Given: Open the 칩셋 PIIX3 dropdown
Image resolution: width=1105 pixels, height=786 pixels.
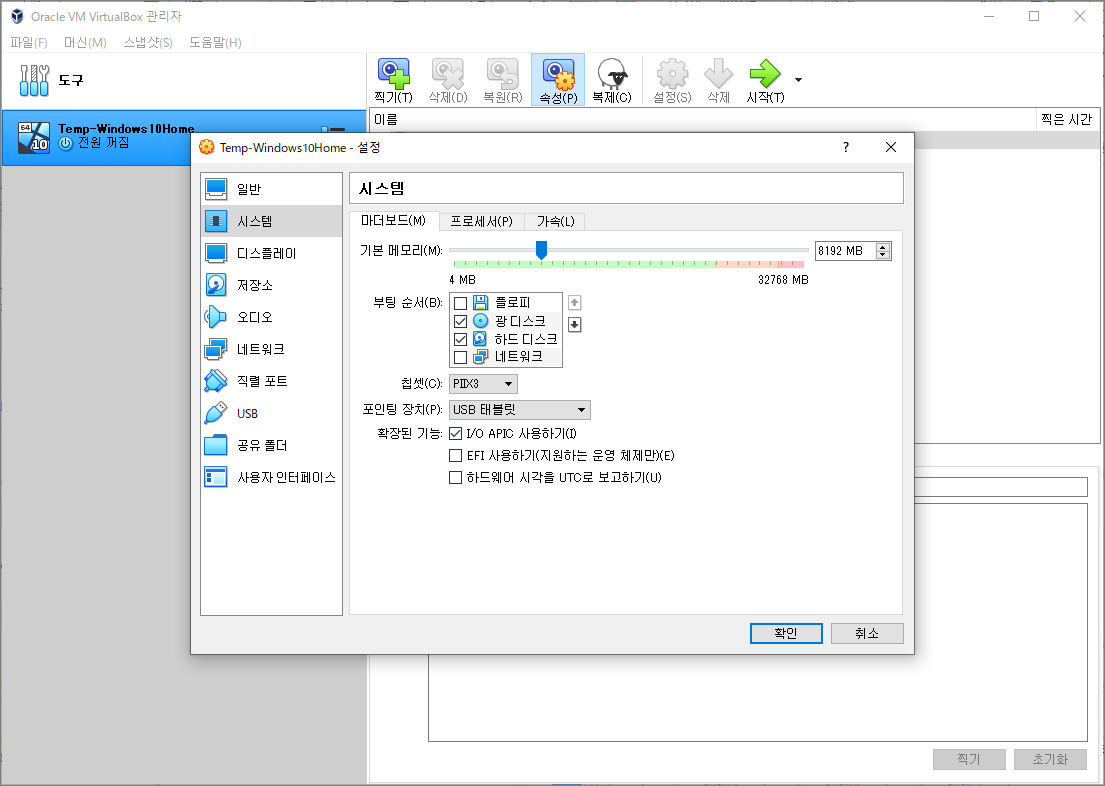Looking at the screenshot, I should coord(483,383).
